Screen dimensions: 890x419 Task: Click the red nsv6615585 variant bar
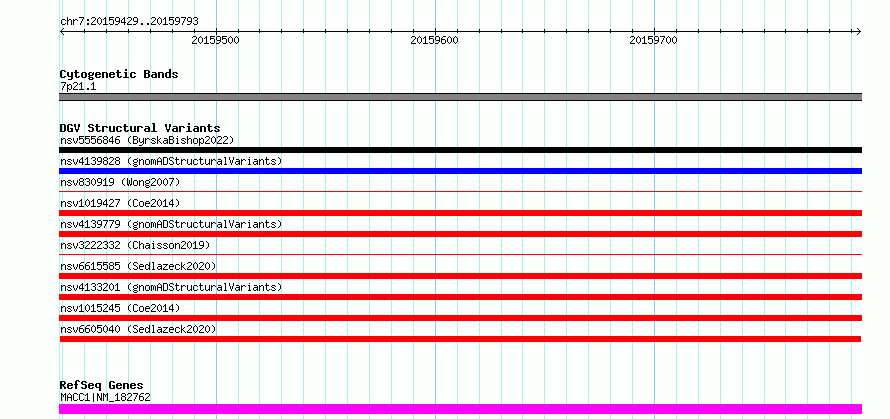click(460, 276)
